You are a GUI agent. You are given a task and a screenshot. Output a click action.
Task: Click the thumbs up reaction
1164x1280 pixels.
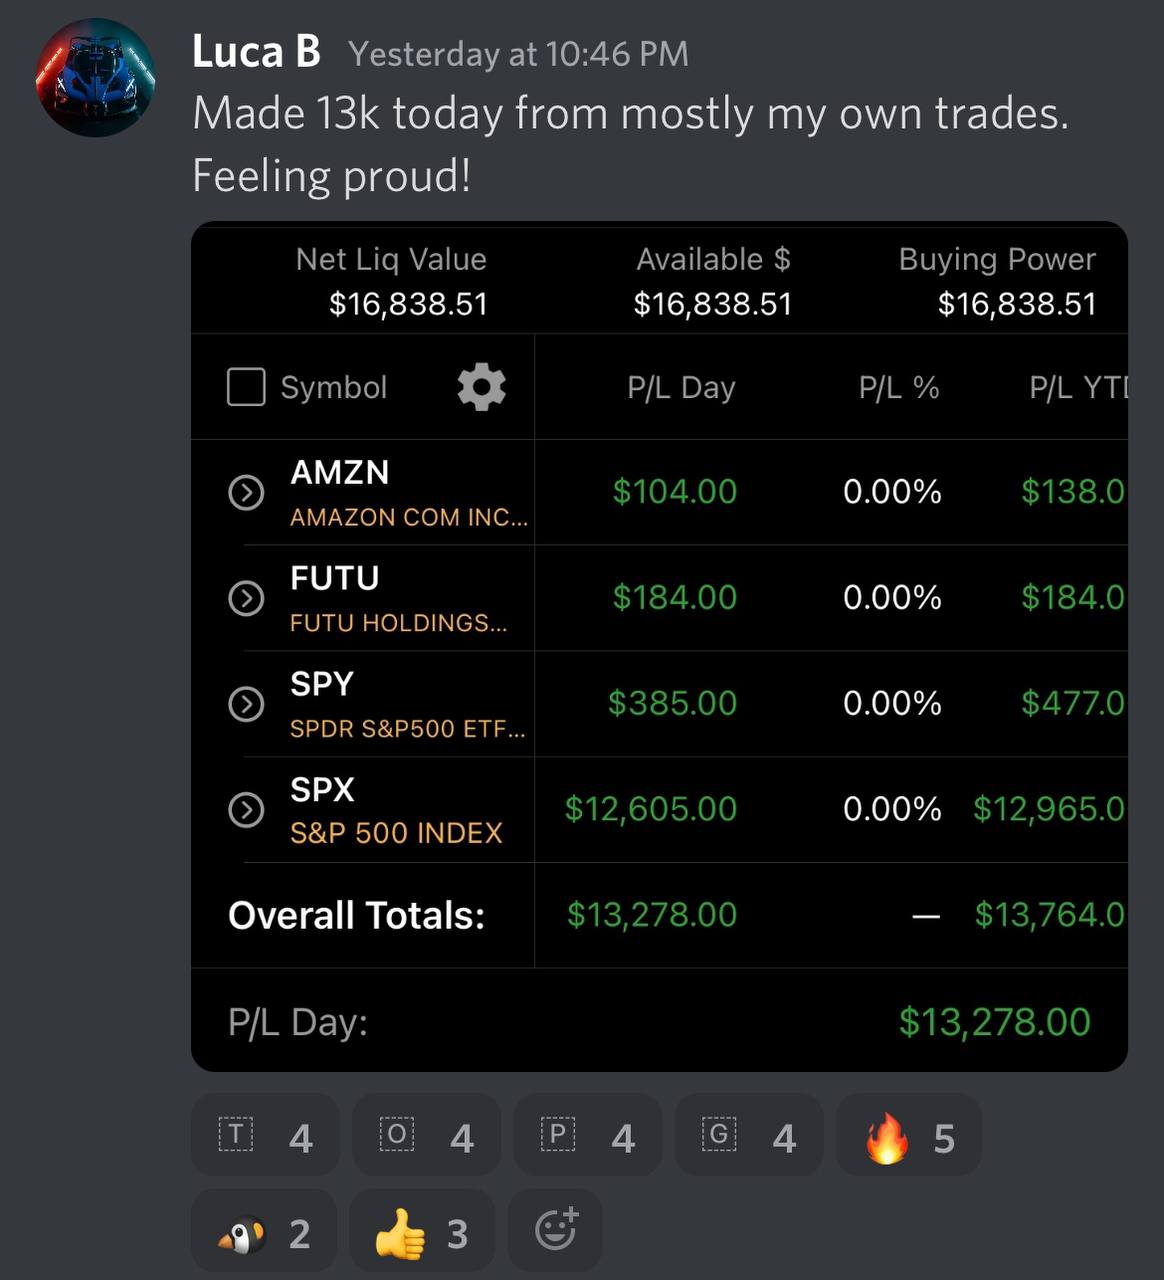[x=422, y=1231]
